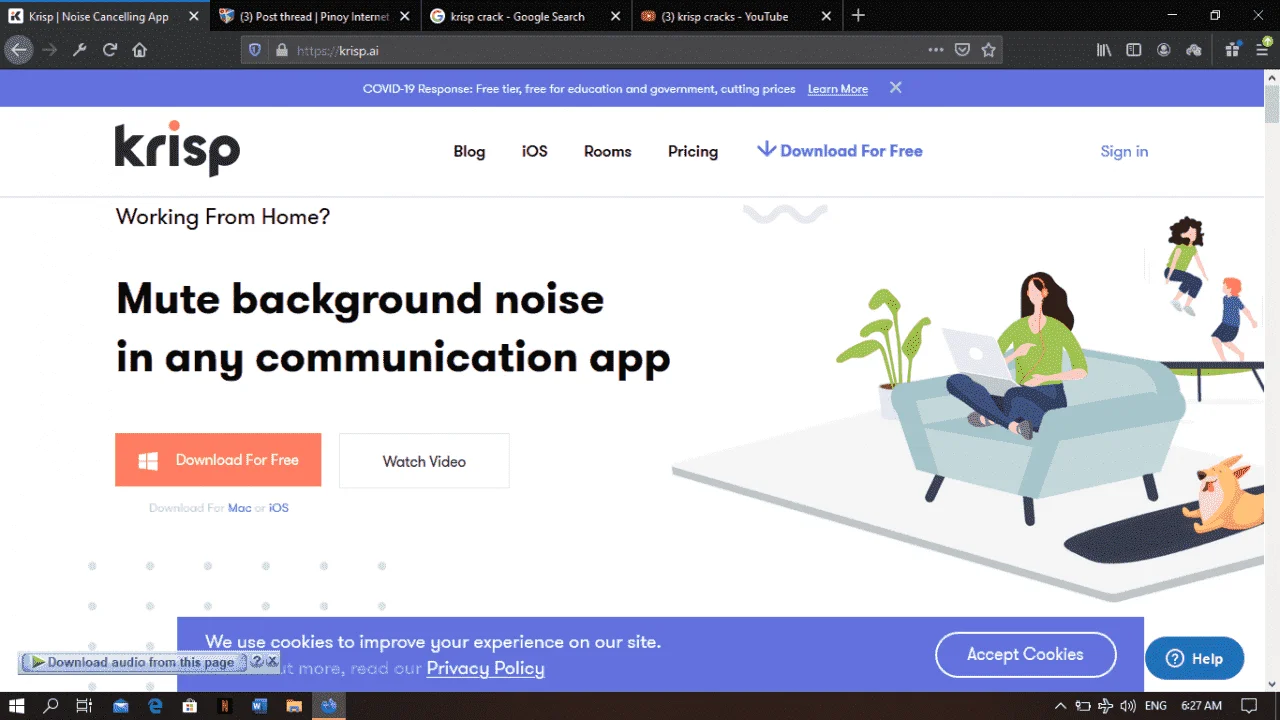Image resolution: width=1280 pixels, height=720 pixels.
Task: Click the cloud extension icon in toolbar
Action: pyautogui.click(x=1193, y=50)
